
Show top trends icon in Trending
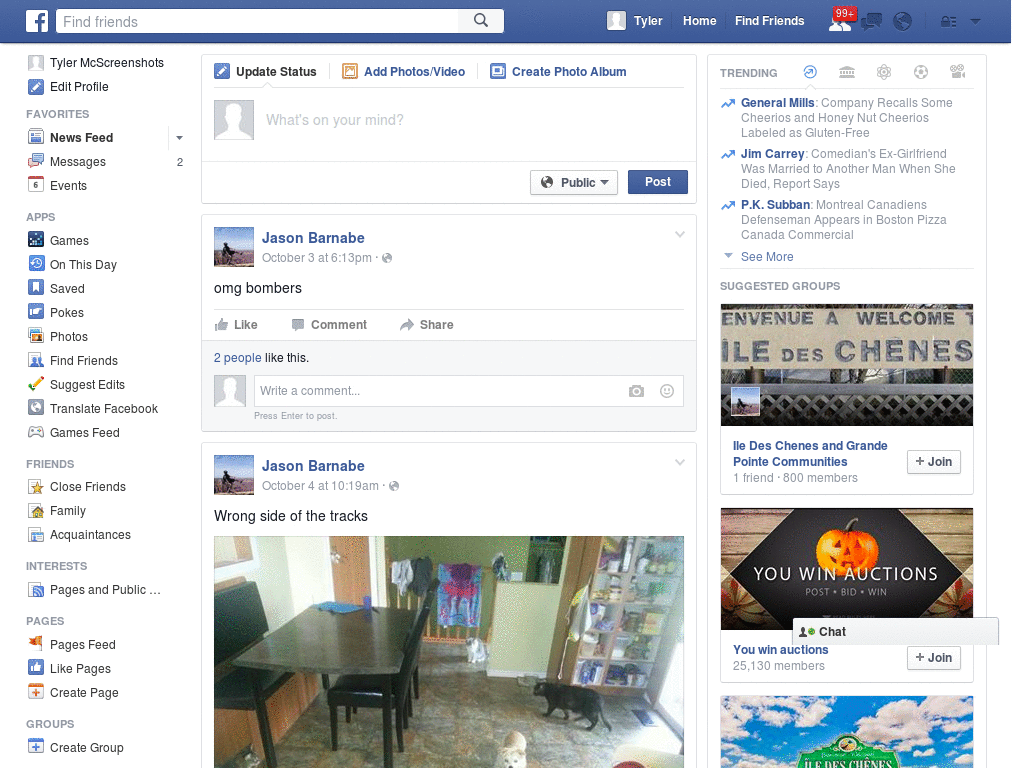click(x=810, y=72)
